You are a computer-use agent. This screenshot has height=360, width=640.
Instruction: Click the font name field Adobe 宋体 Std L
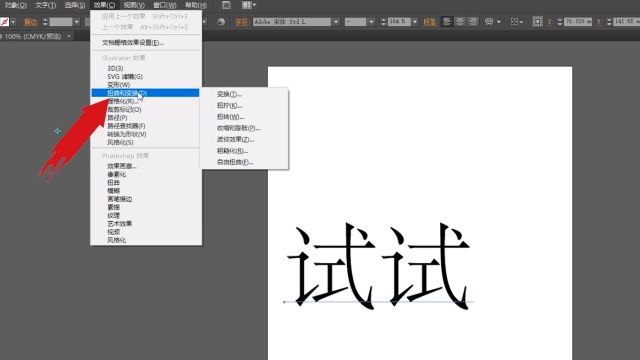292,22
